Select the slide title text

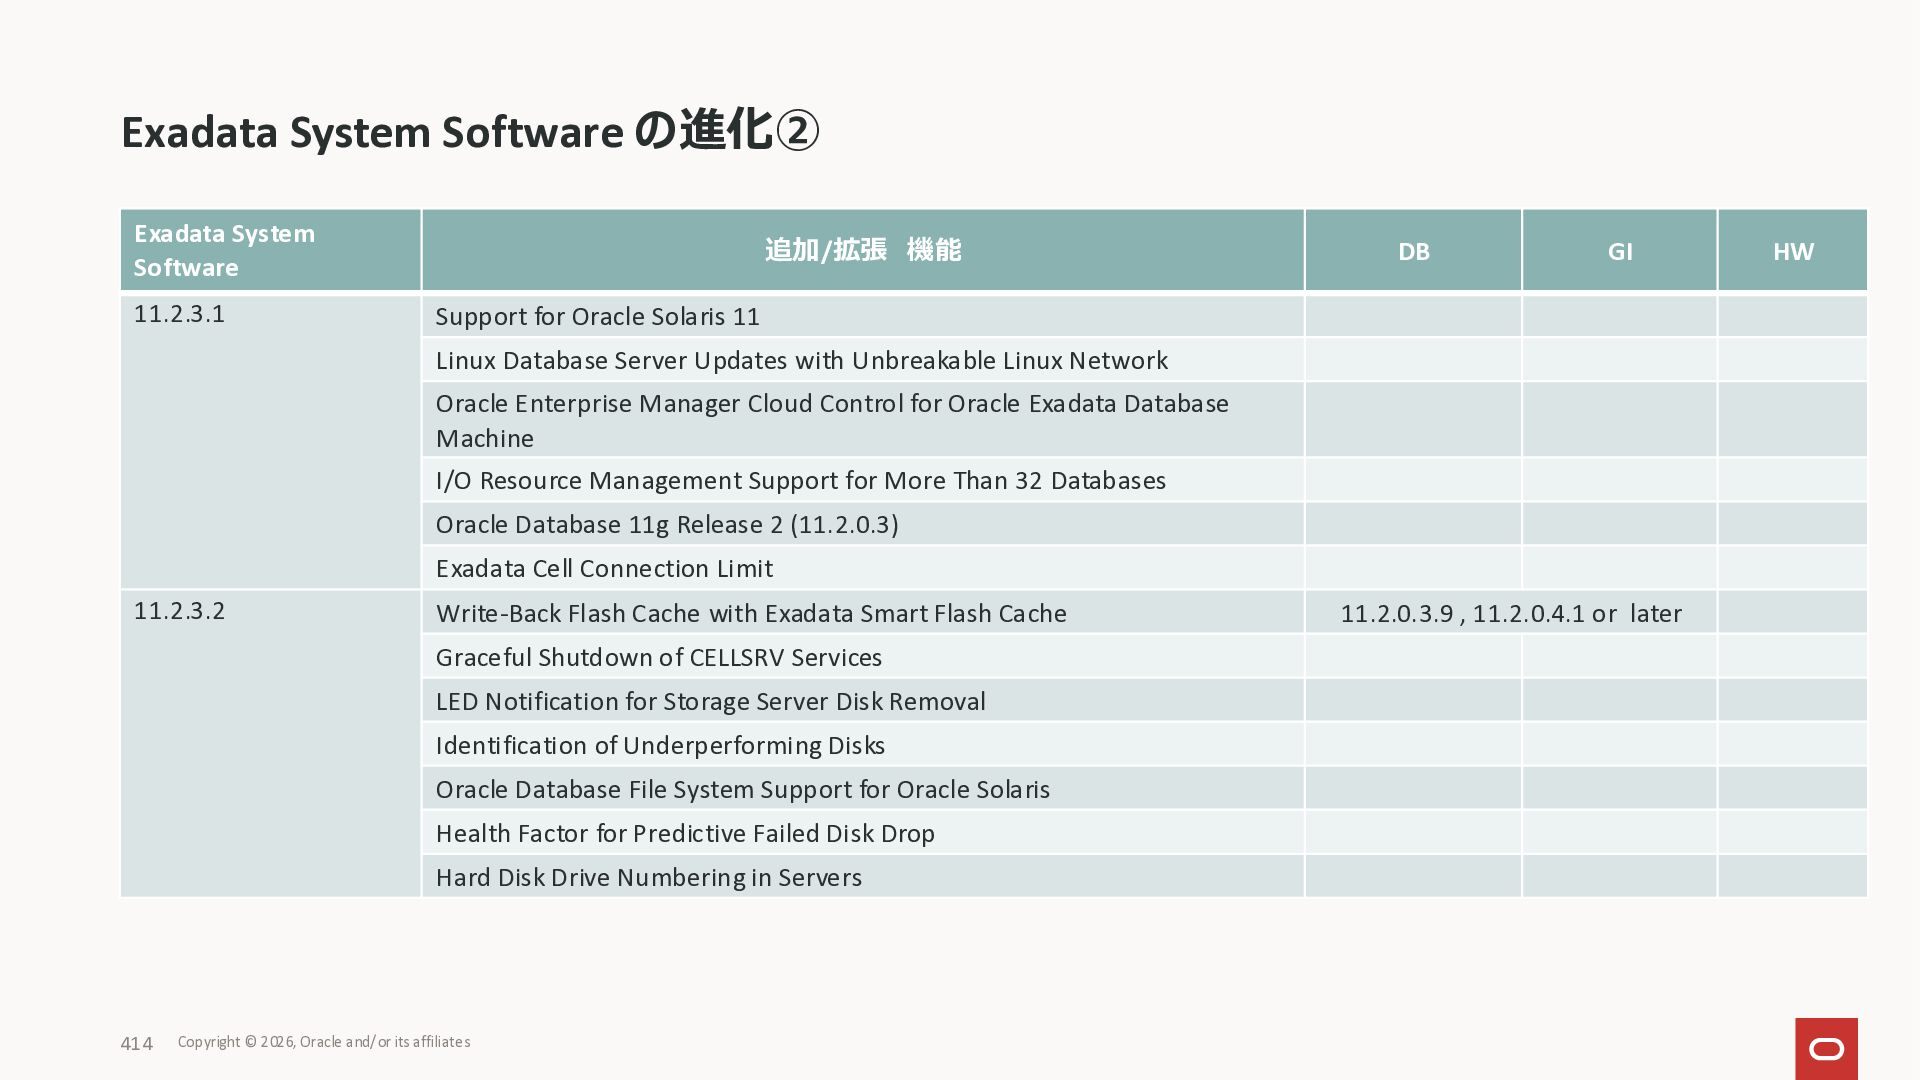469,132
